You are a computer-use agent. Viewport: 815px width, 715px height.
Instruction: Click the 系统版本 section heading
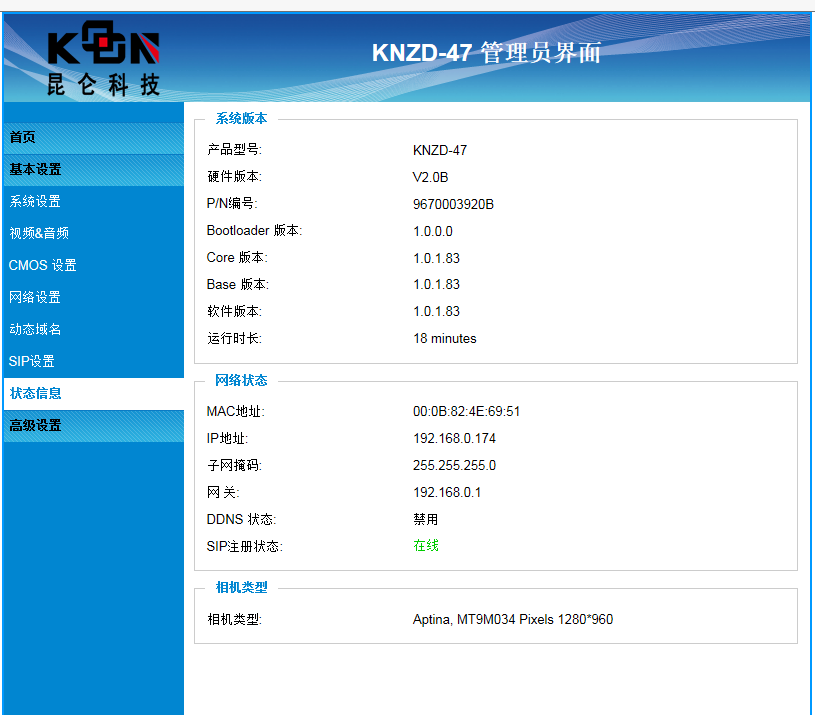(x=241, y=118)
